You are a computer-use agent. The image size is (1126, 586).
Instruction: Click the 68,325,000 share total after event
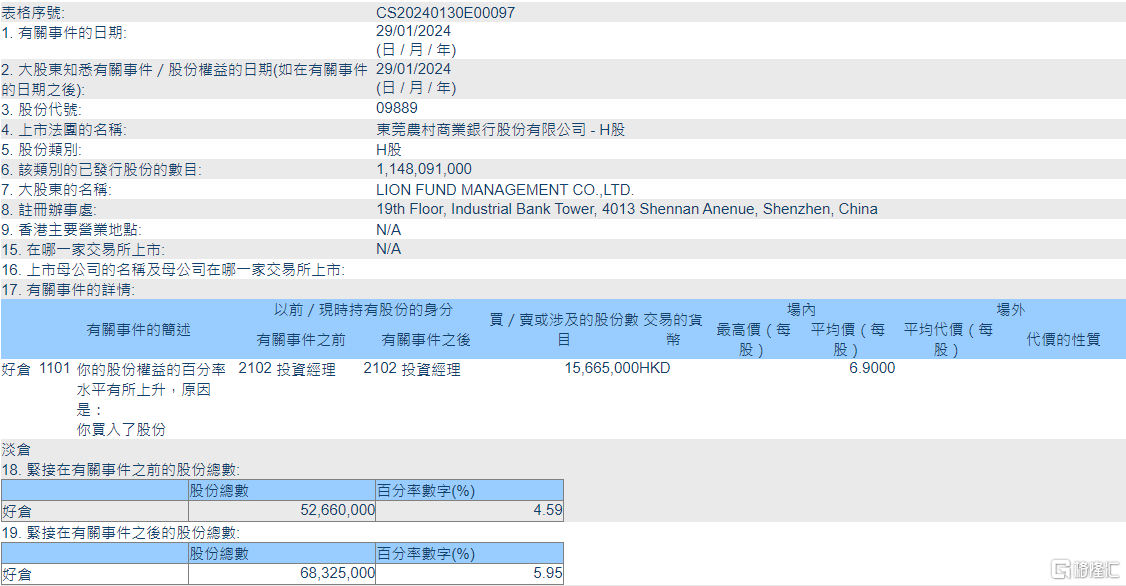click(x=338, y=573)
